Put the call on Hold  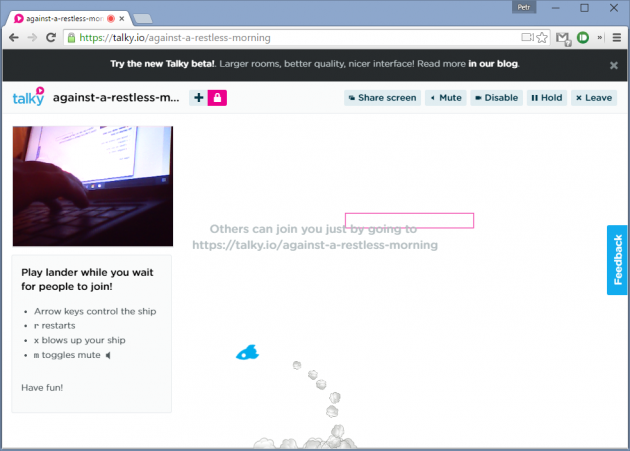coord(546,98)
